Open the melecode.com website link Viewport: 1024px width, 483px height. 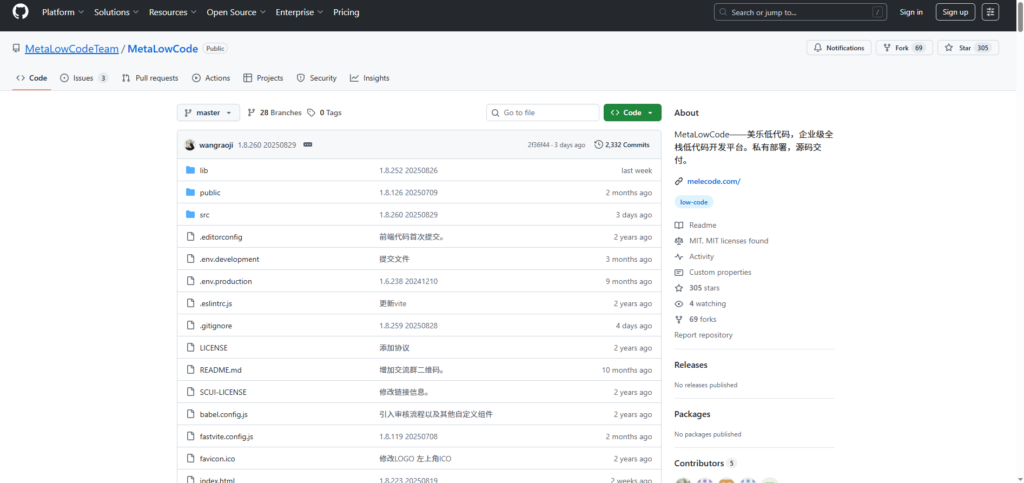pyautogui.click(x=713, y=181)
